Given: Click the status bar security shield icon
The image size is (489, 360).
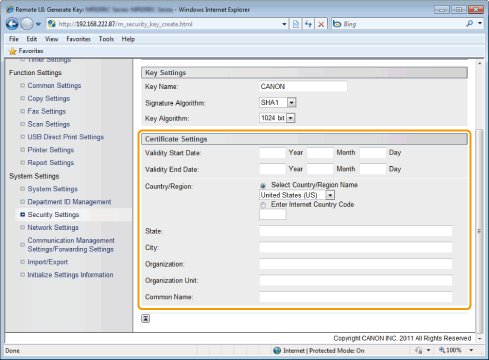Looking at the screenshot, I should click(419, 350).
